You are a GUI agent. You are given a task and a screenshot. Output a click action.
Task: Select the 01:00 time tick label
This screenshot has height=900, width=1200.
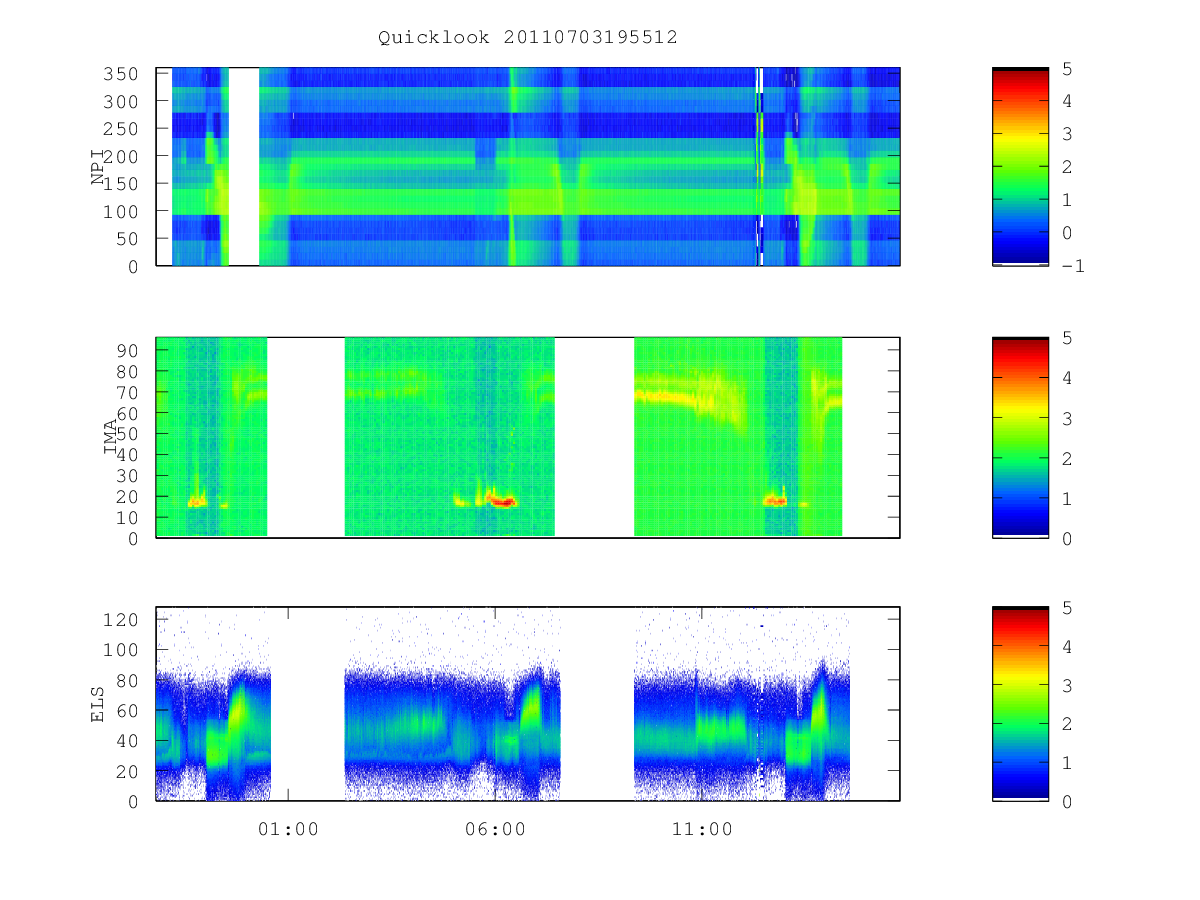click(288, 829)
